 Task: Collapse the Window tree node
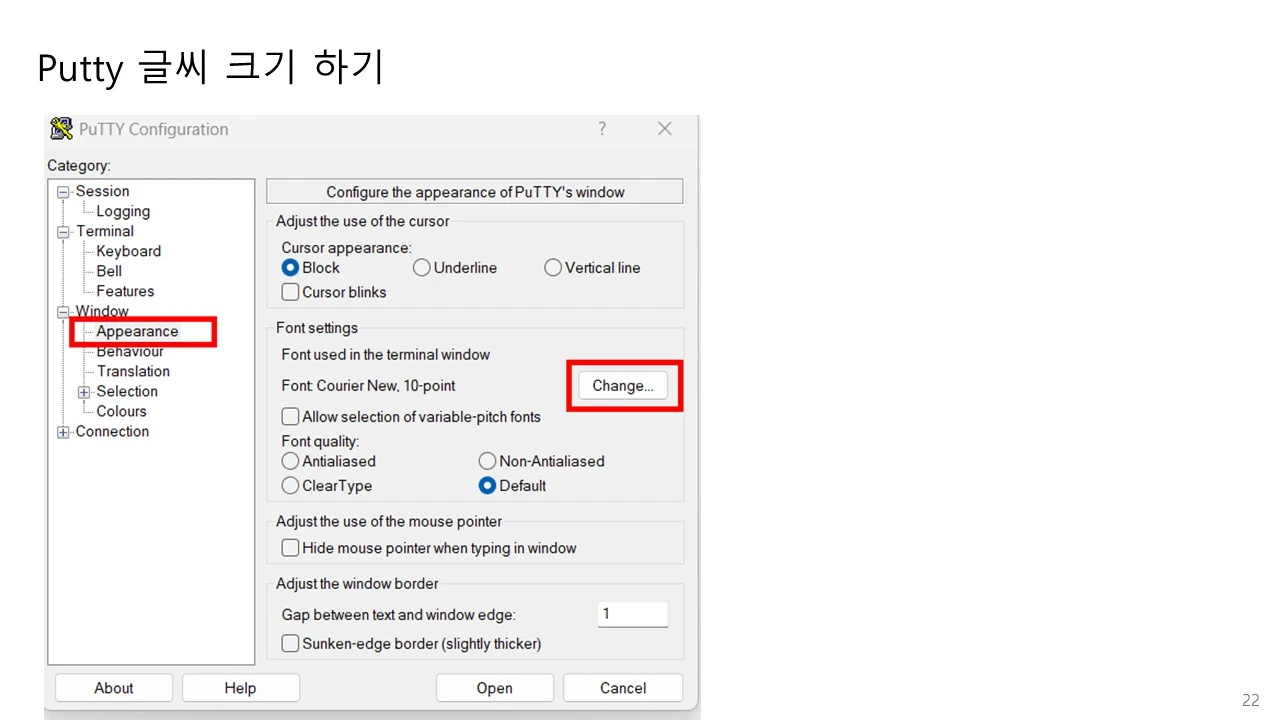click(62, 311)
